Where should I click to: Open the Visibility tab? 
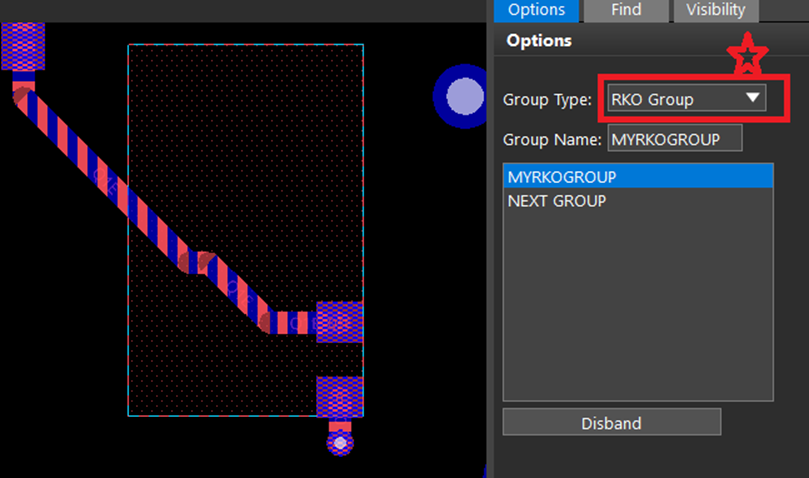715,10
